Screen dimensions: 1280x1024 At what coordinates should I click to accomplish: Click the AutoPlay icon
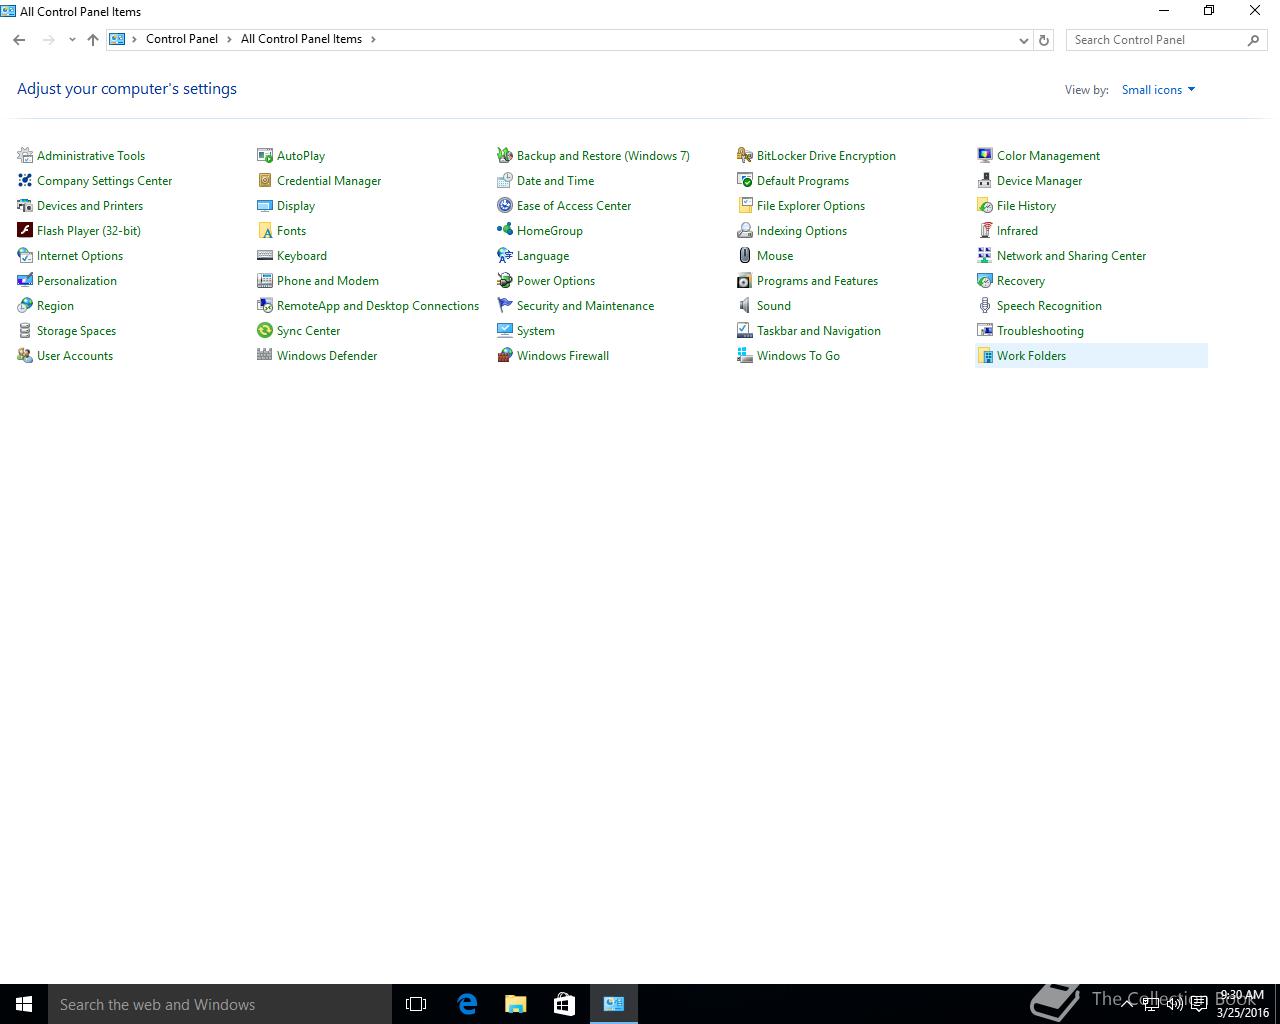tap(265, 155)
